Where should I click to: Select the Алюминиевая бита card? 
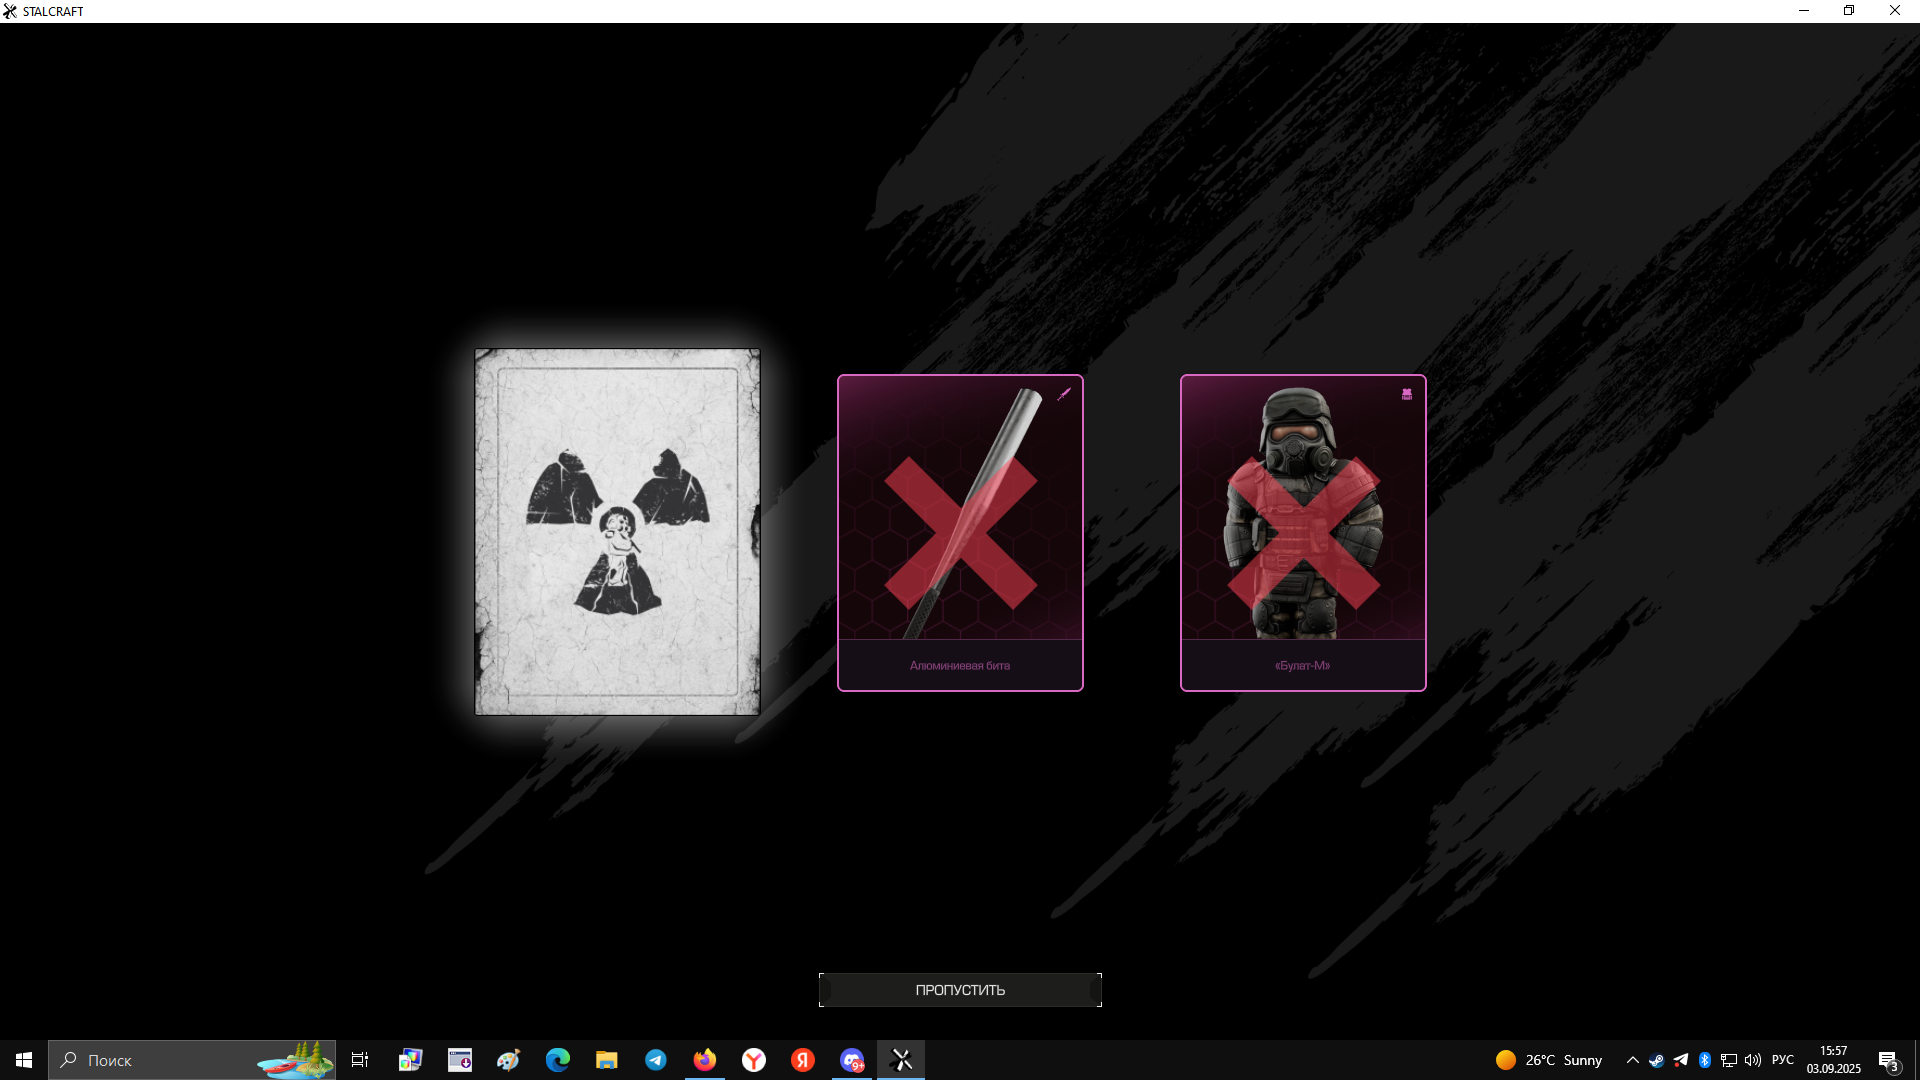[x=960, y=533]
